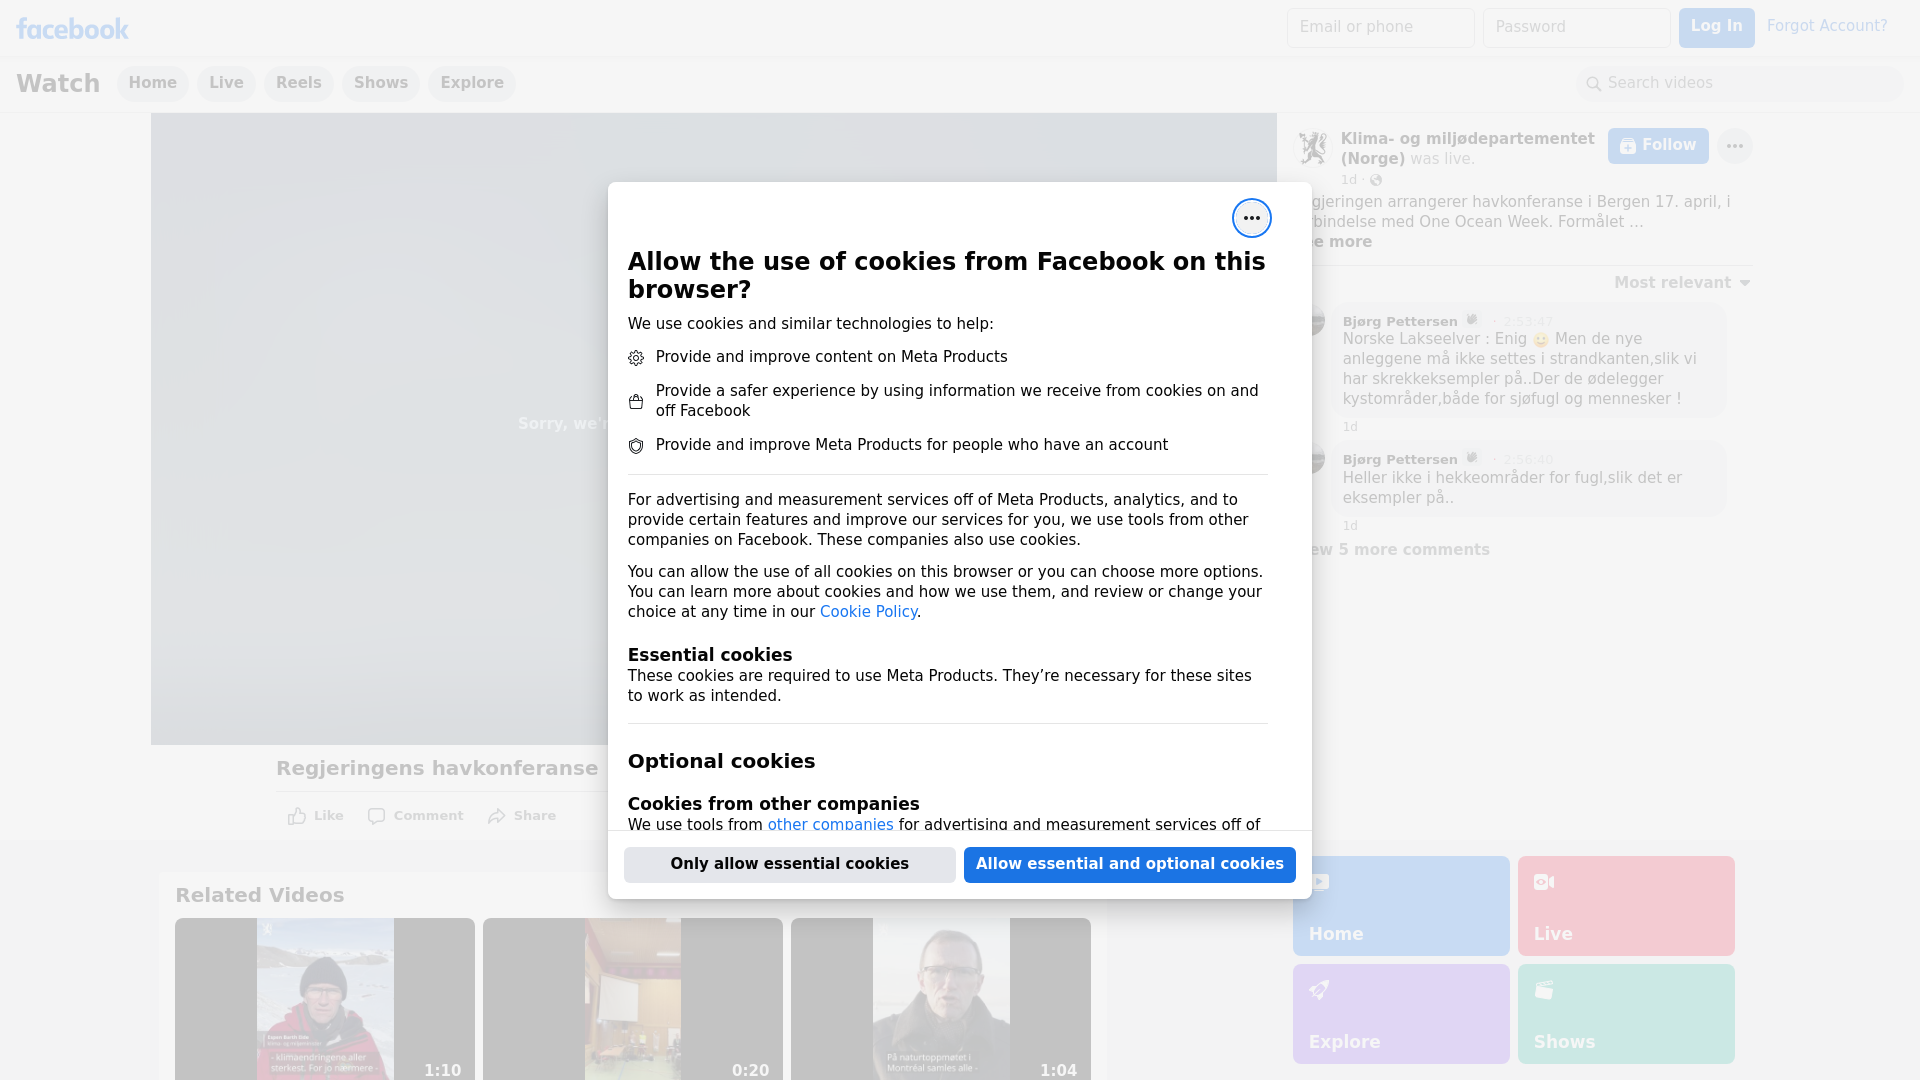Click Klima- og miljødepartementet page avatar

(x=1312, y=148)
